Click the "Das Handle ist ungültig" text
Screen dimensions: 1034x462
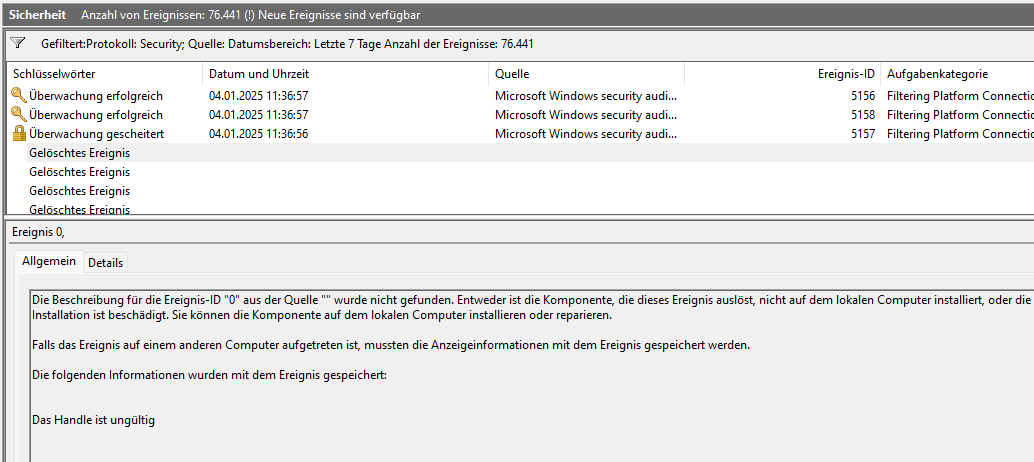click(x=94, y=420)
